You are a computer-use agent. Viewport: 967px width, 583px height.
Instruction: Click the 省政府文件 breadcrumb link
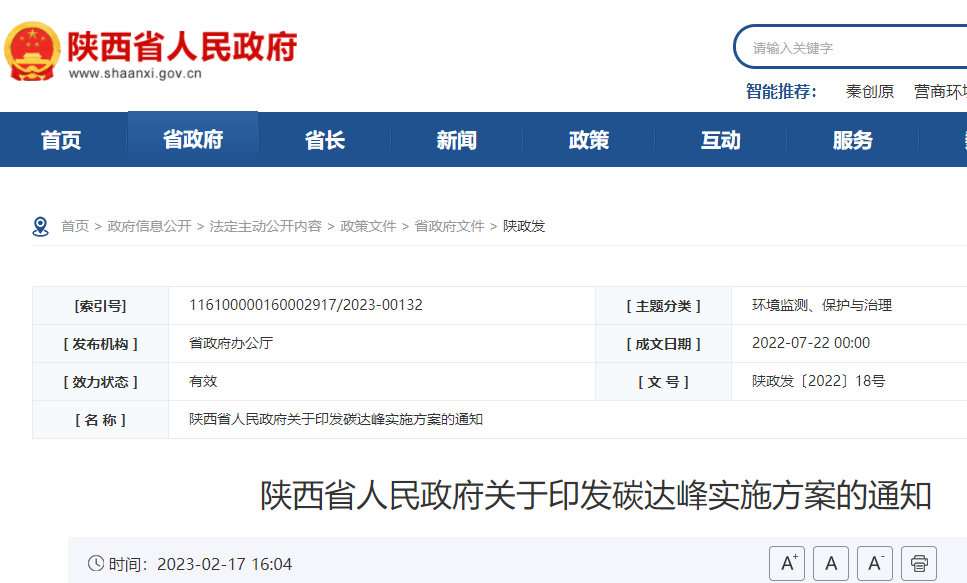[x=449, y=226]
